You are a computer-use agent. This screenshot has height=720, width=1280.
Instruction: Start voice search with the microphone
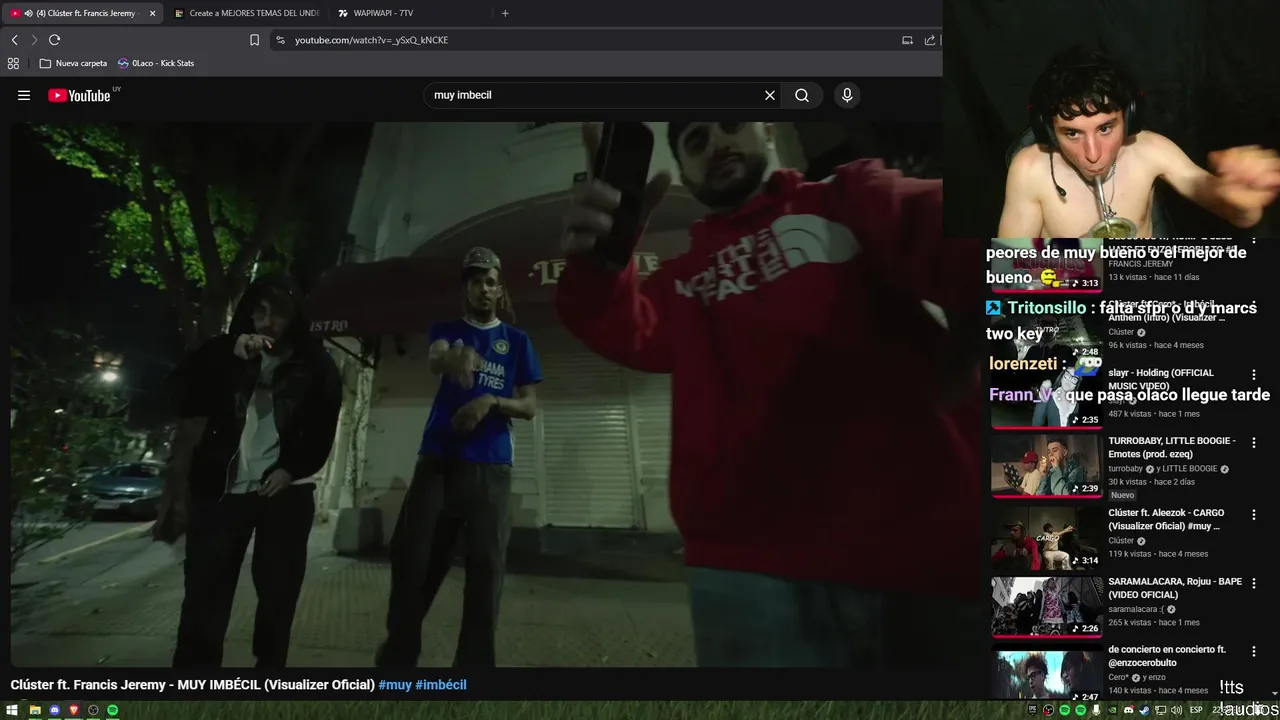tap(847, 95)
